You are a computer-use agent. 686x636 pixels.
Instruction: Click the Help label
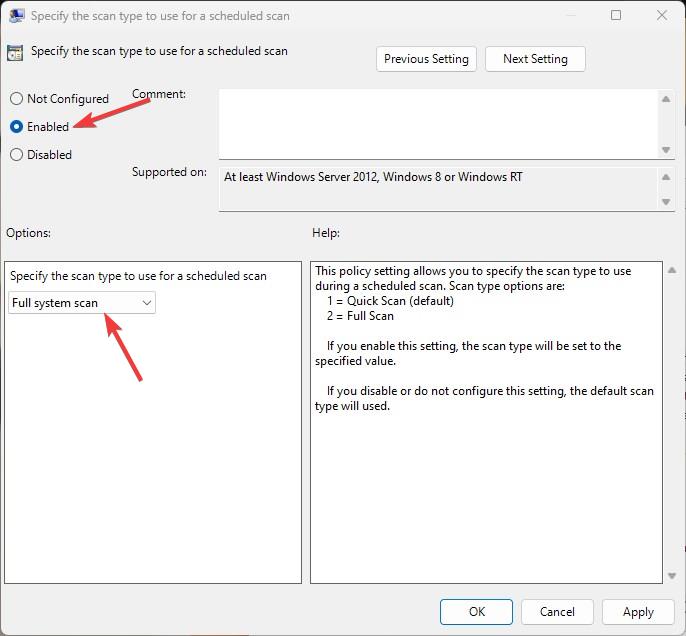[326, 233]
